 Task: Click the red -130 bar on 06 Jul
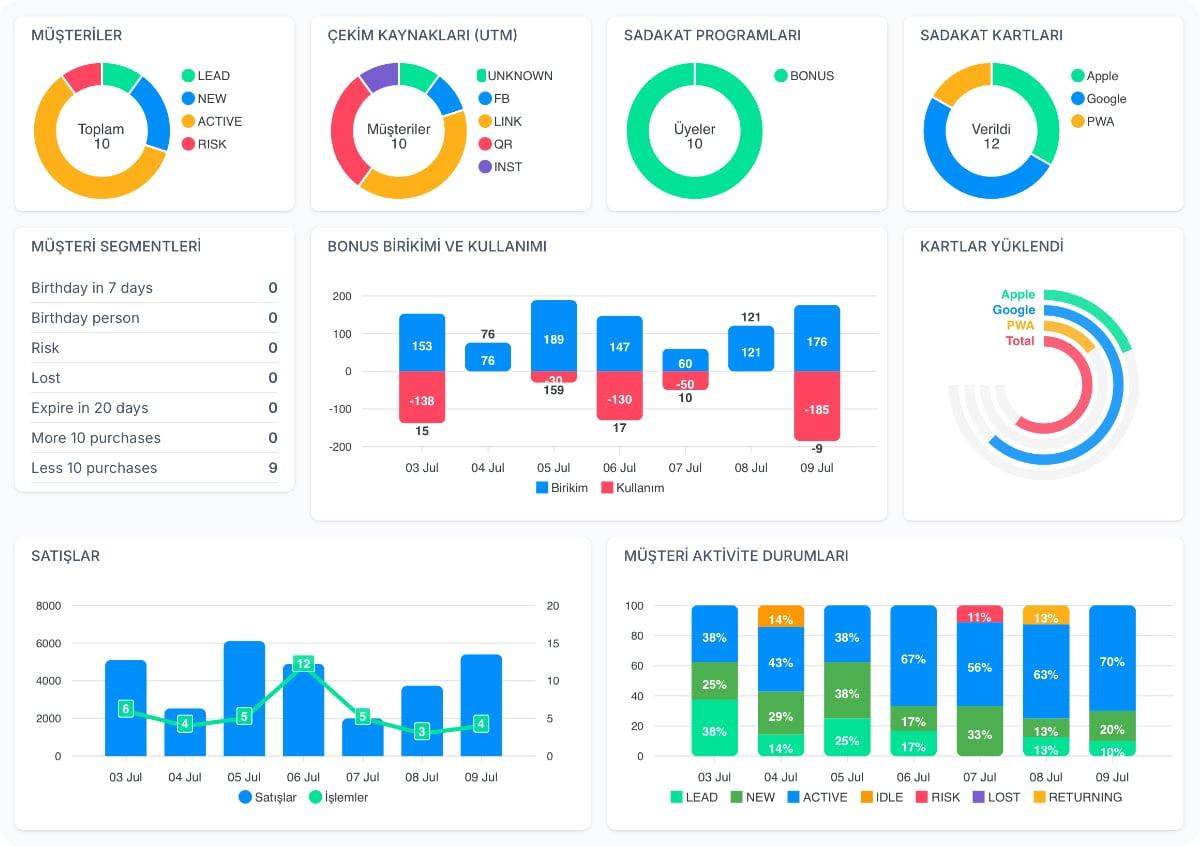[x=620, y=396]
